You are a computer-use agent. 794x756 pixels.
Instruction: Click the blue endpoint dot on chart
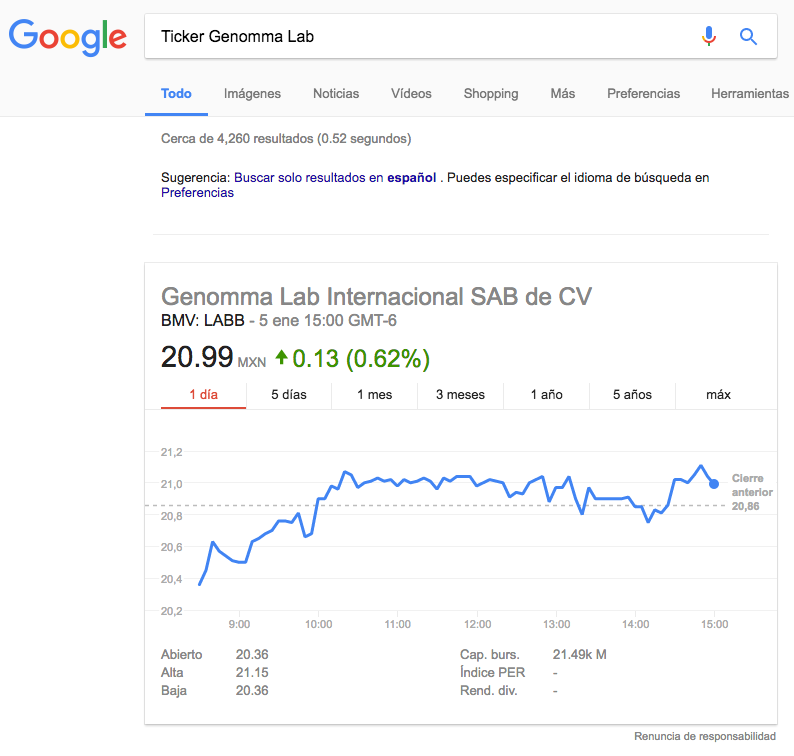(713, 484)
